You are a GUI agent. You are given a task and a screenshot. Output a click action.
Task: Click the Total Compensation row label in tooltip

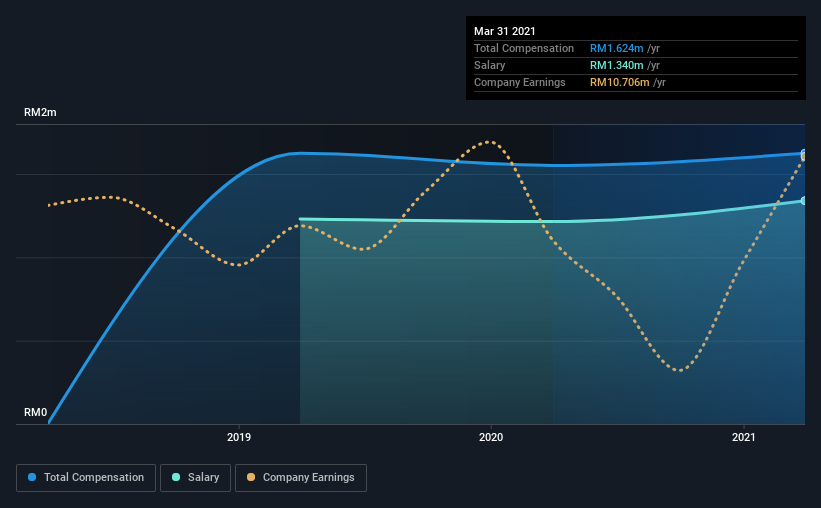pos(524,48)
